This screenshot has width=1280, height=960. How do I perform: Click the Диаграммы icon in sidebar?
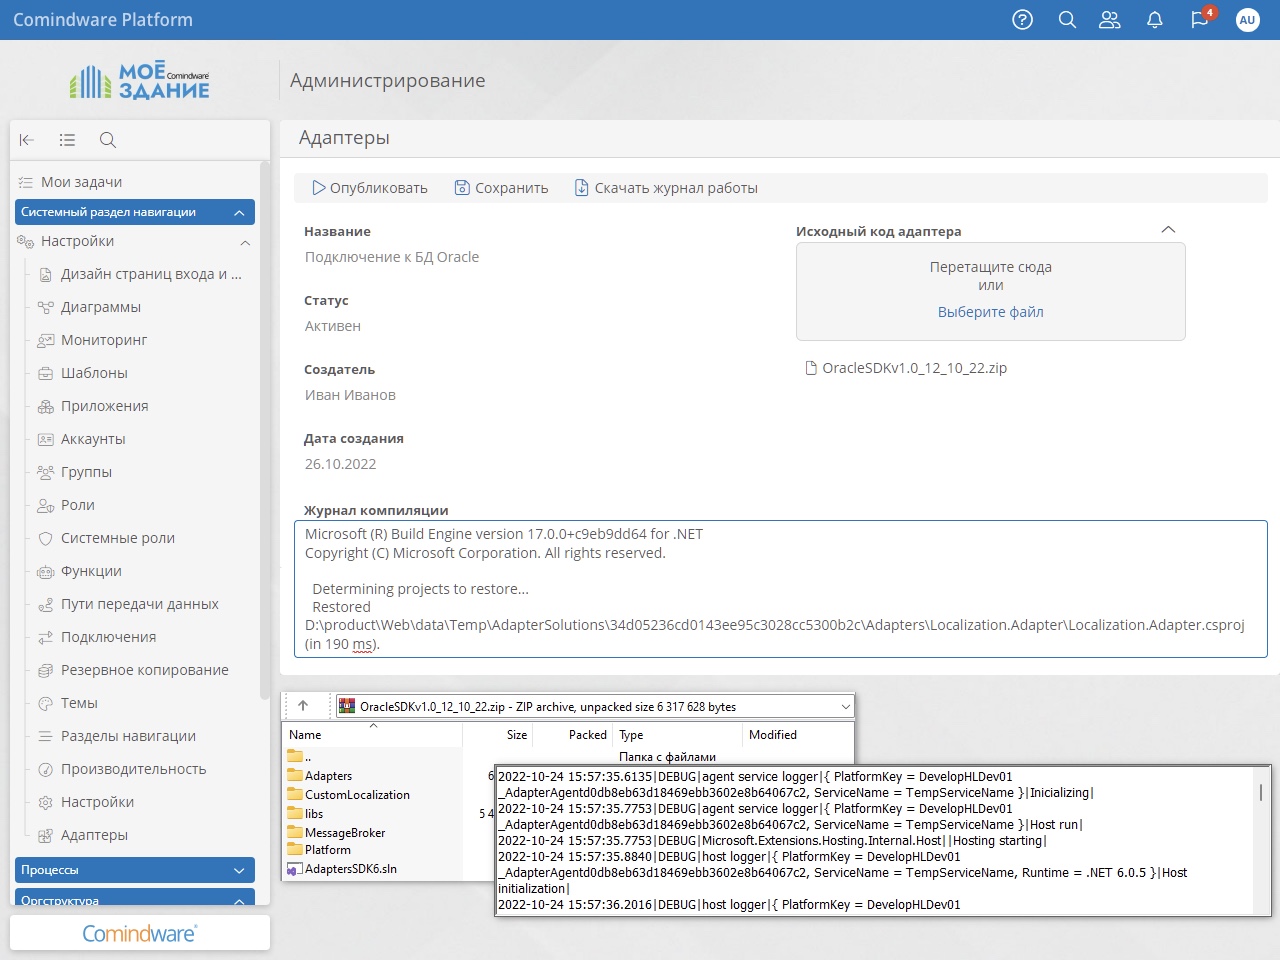coord(45,307)
